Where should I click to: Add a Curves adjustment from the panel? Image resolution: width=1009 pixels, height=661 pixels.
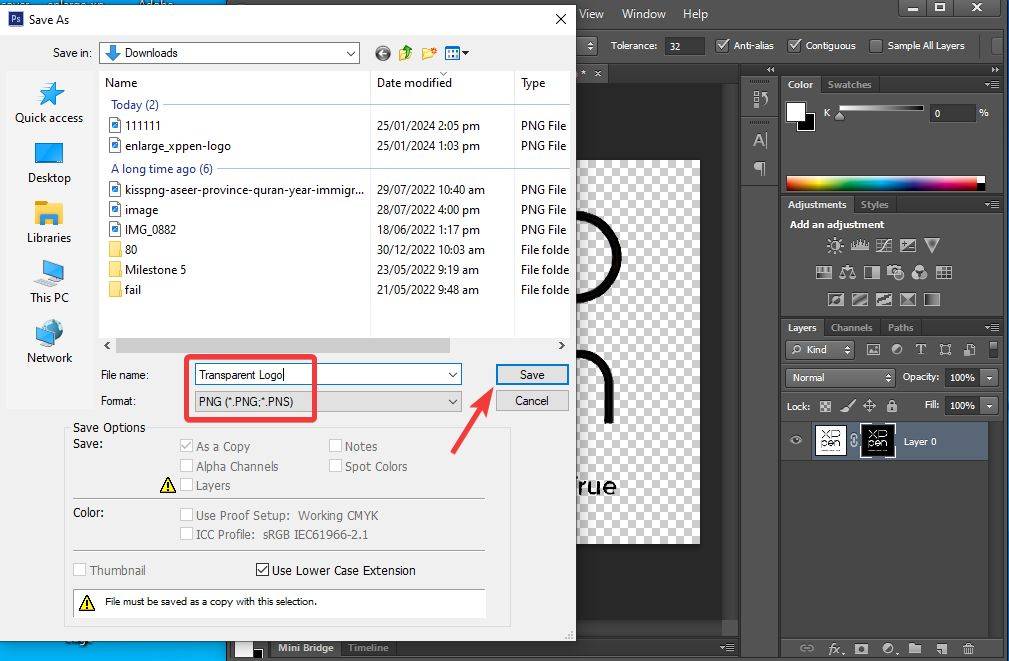click(x=883, y=246)
